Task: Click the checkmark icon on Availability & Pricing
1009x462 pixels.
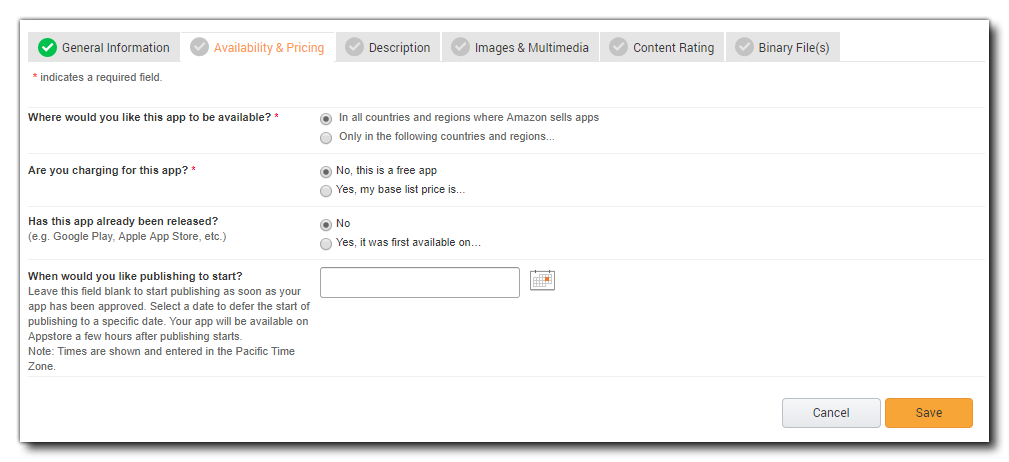Action: [199, 47]
